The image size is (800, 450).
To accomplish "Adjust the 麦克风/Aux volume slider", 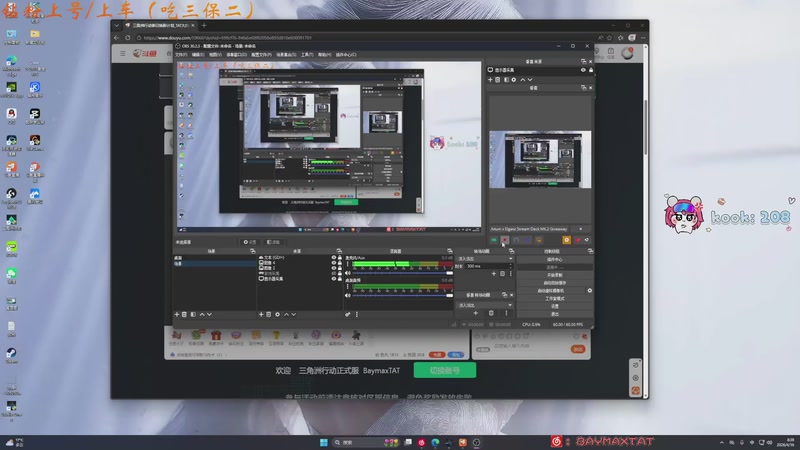I will point(403,273).
